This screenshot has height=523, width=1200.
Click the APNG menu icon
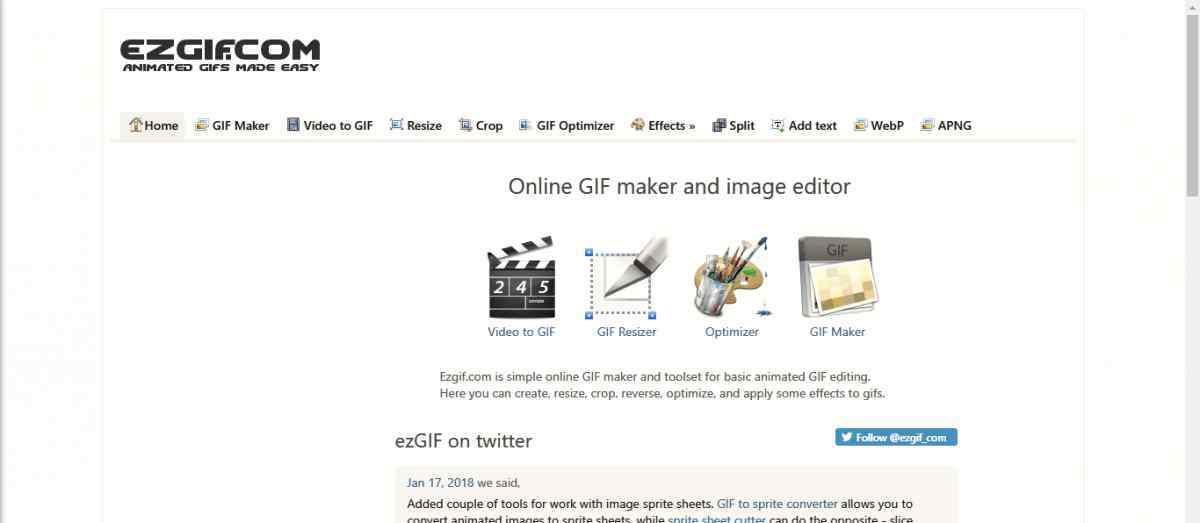pos(927,125)
